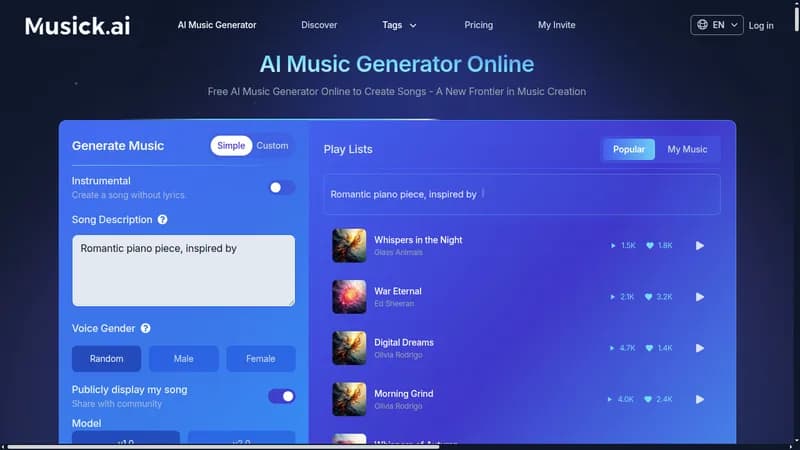Image resolution: width=800 pixels, height=450 pixels.
Task: Click play count icon for Whispers in the Night
Action: coord(613,245)
